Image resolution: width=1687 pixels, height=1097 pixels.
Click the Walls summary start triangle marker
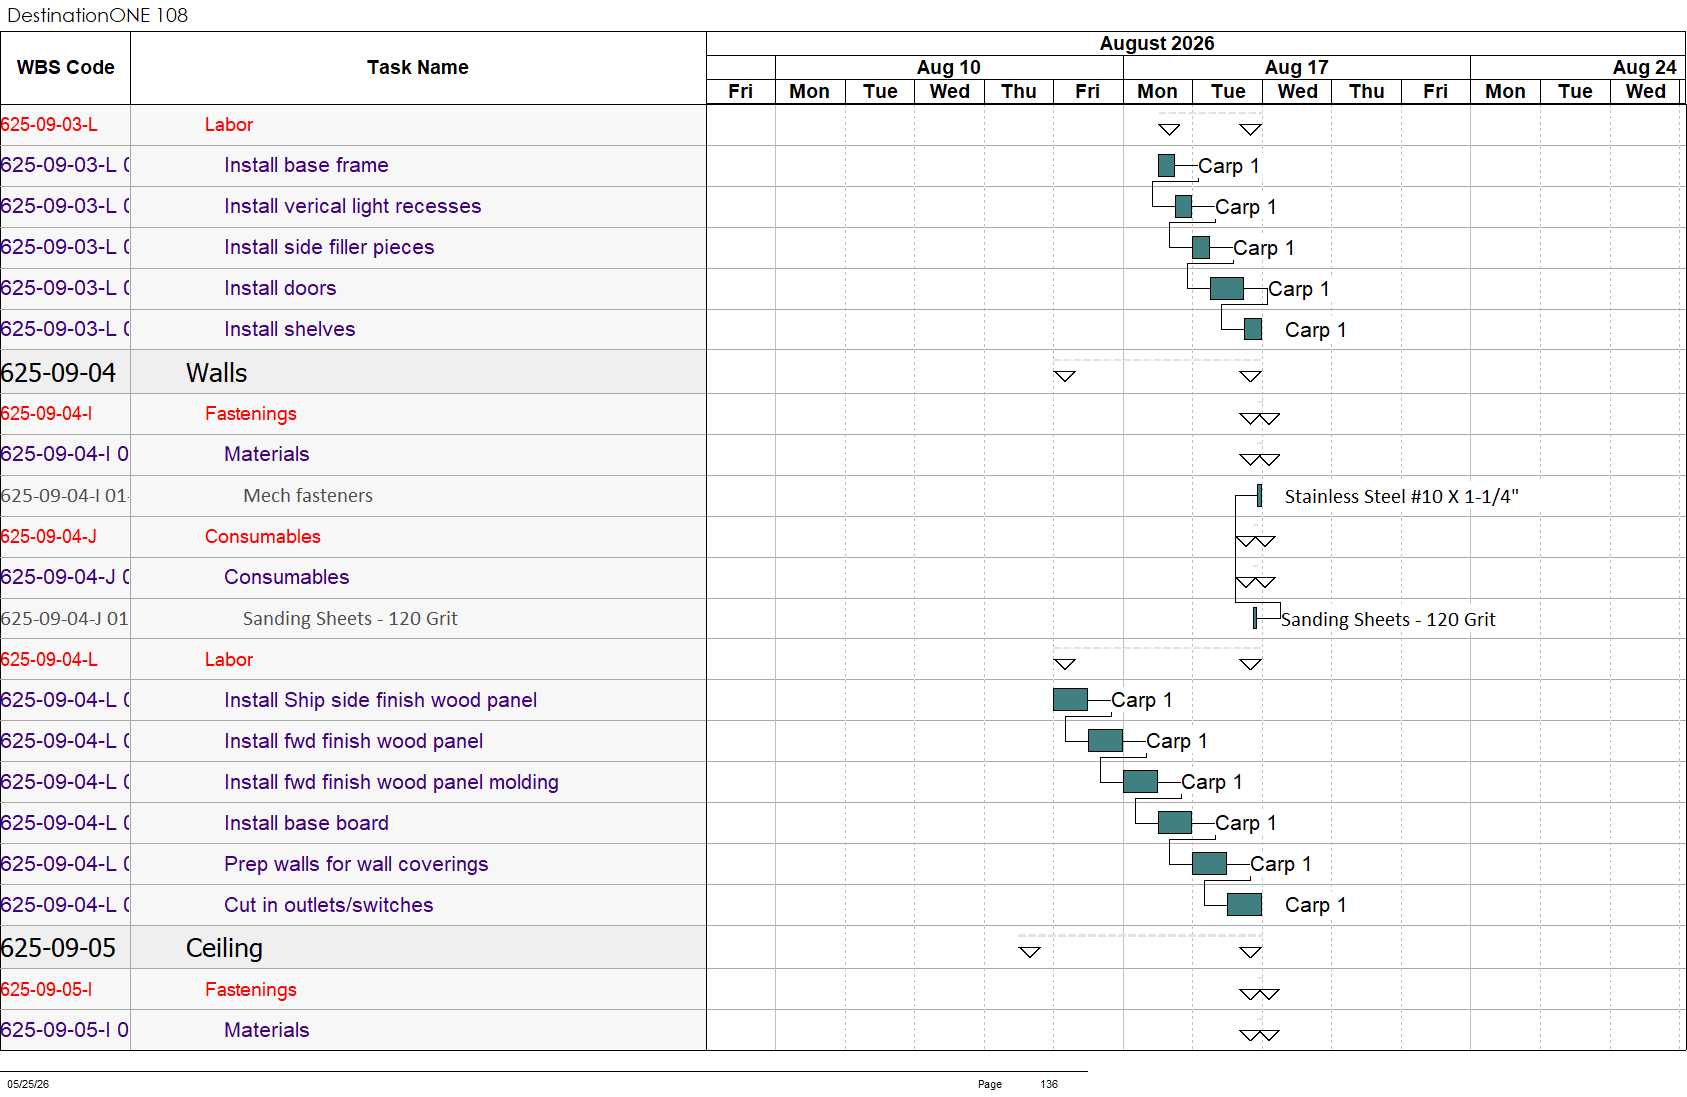point(1065,376)
